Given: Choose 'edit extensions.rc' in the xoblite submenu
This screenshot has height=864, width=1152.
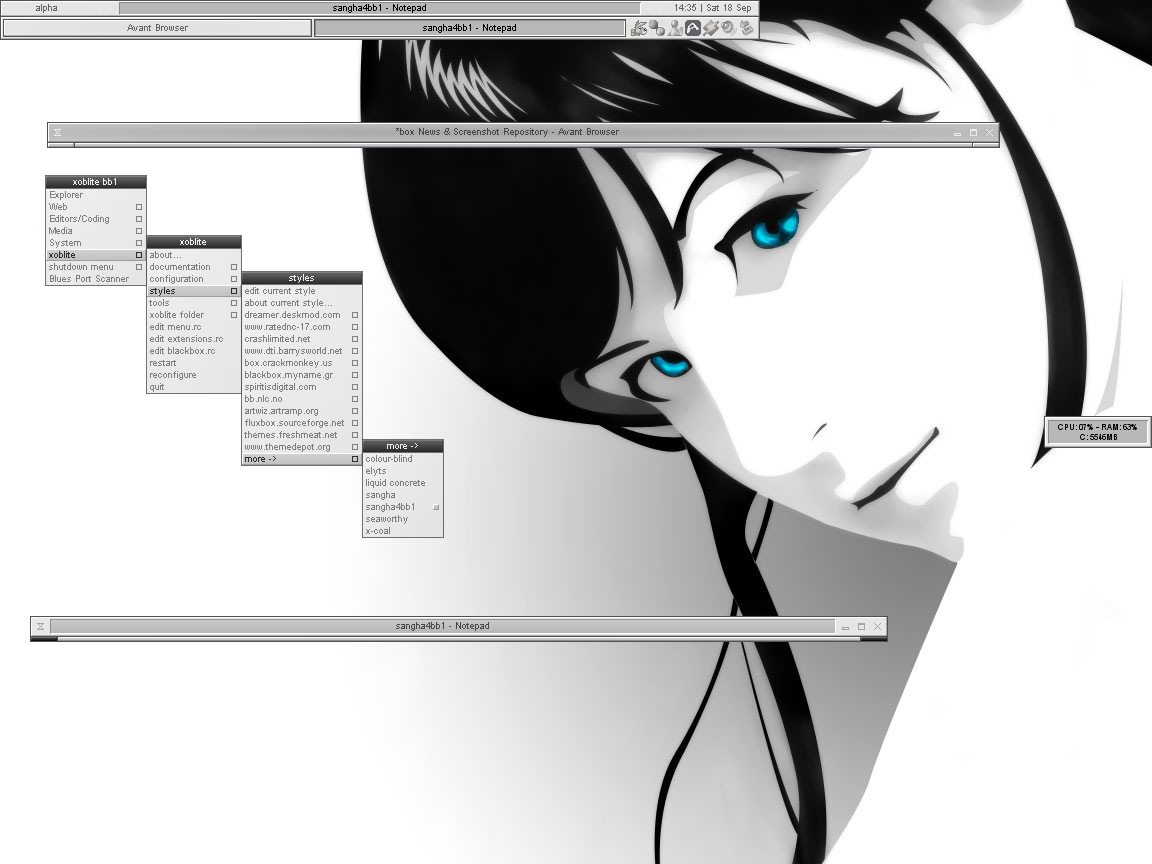Looking at the screenshot, I should click(194, 339).
